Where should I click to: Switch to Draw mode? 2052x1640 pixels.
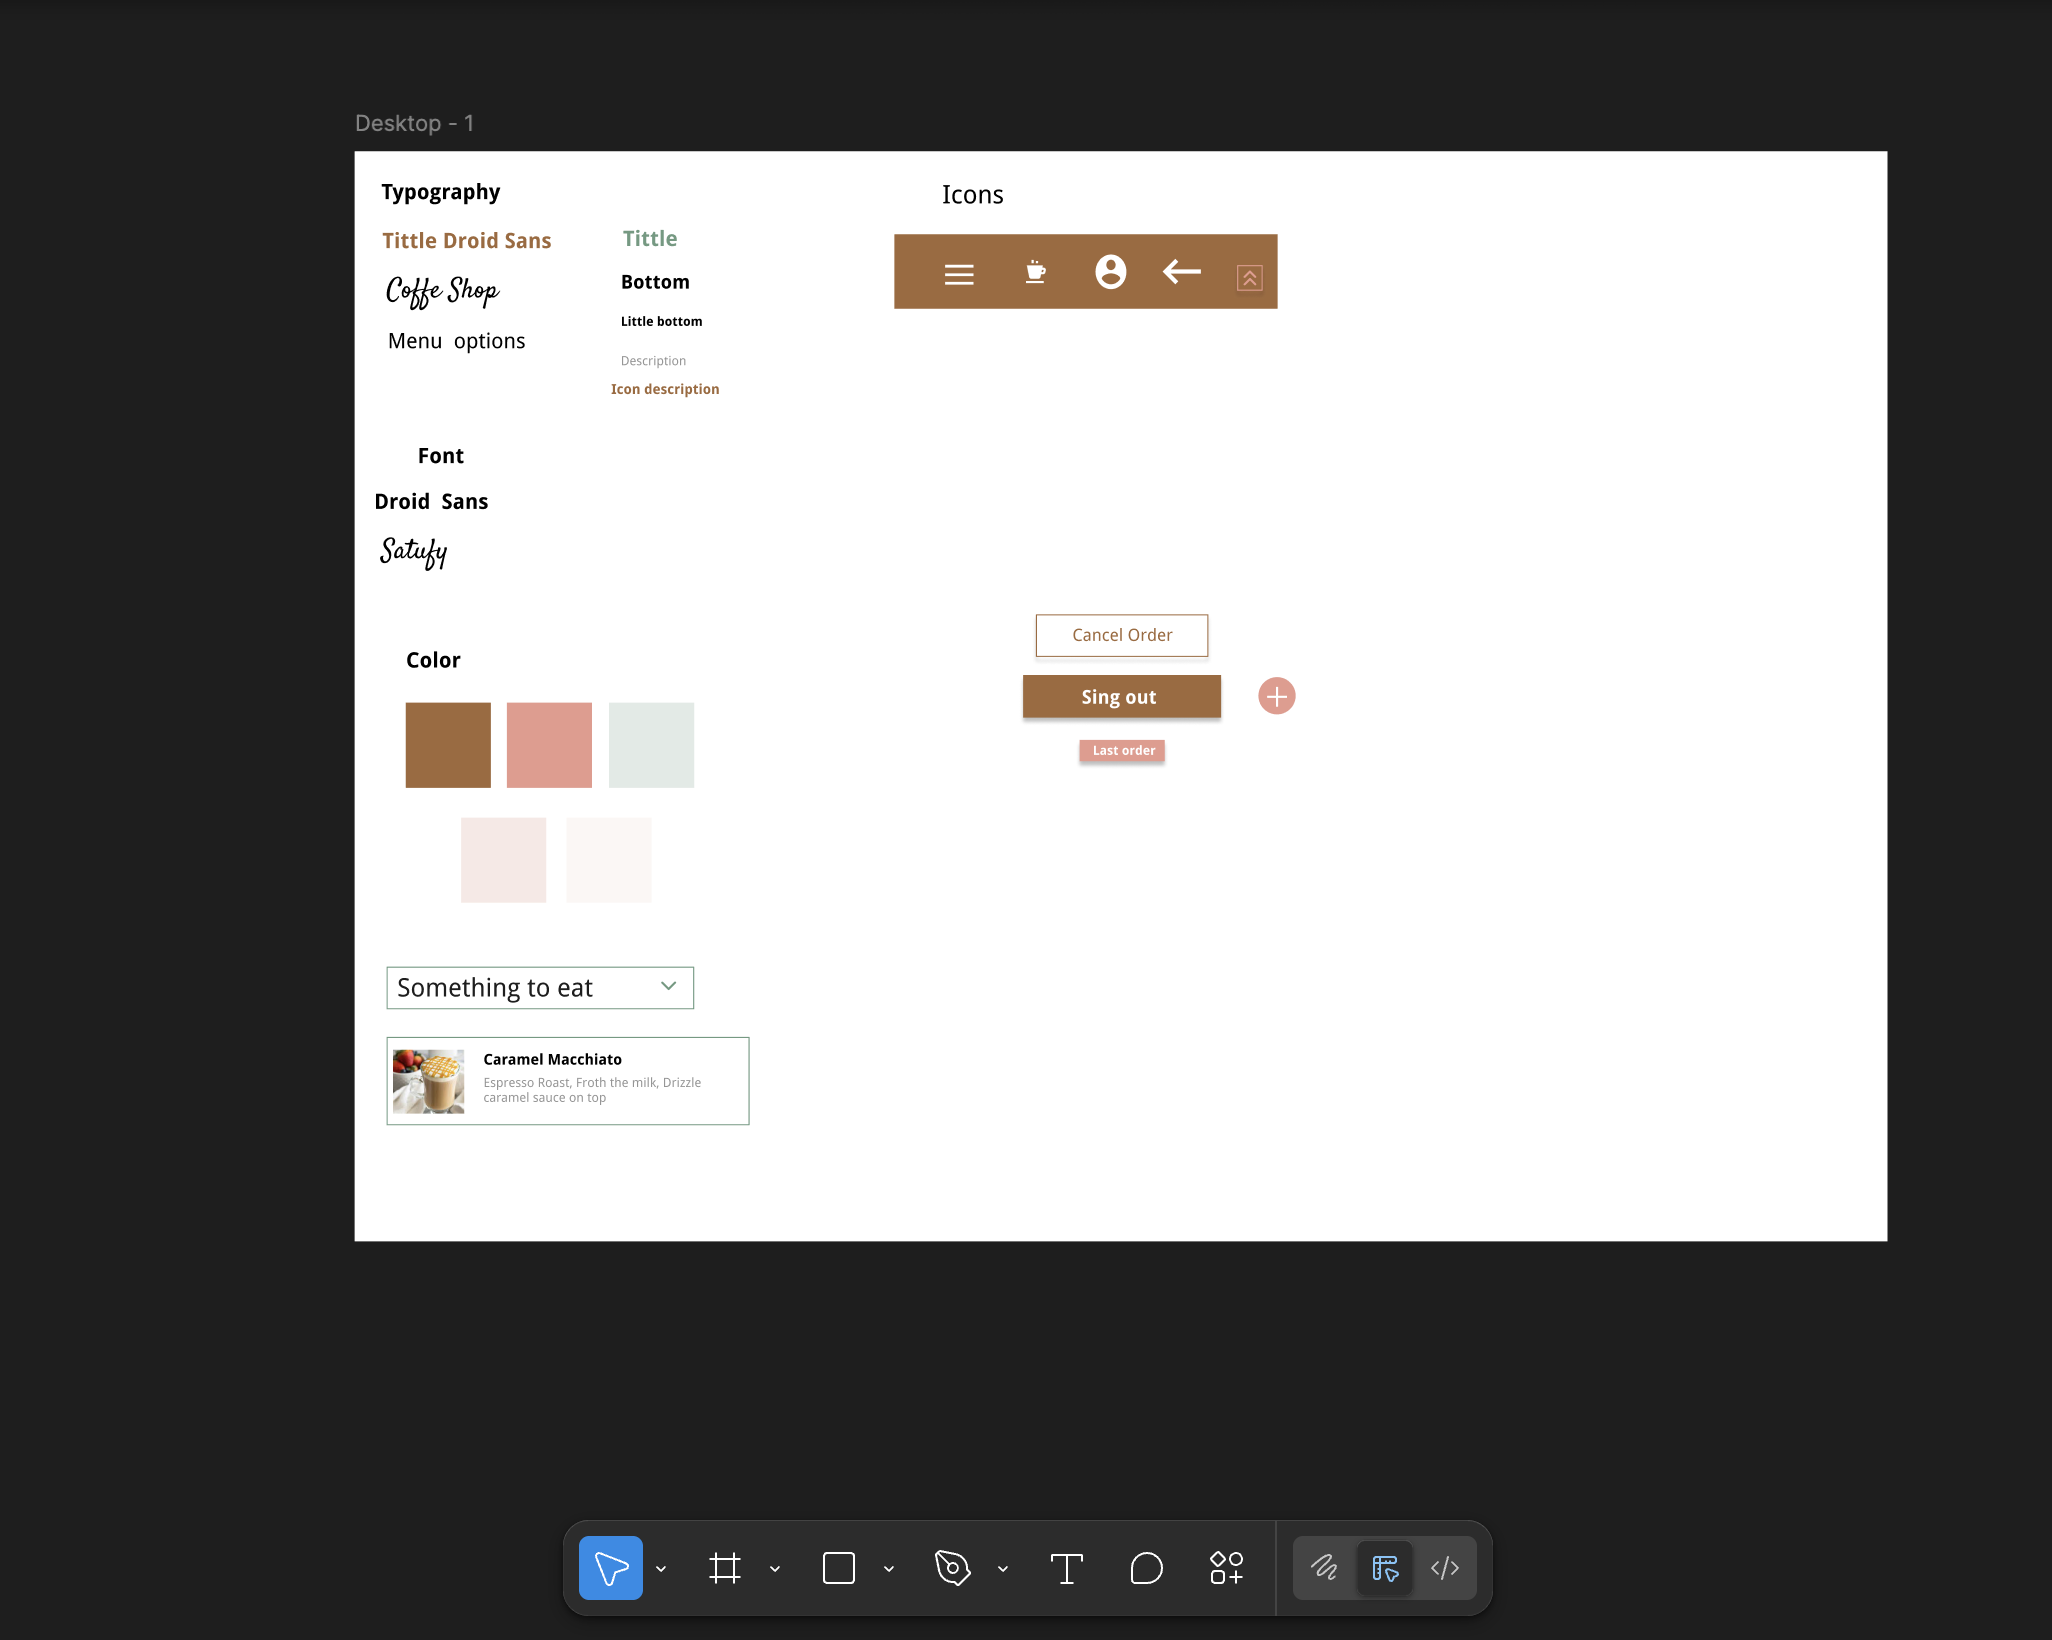click(1325, 1568)
